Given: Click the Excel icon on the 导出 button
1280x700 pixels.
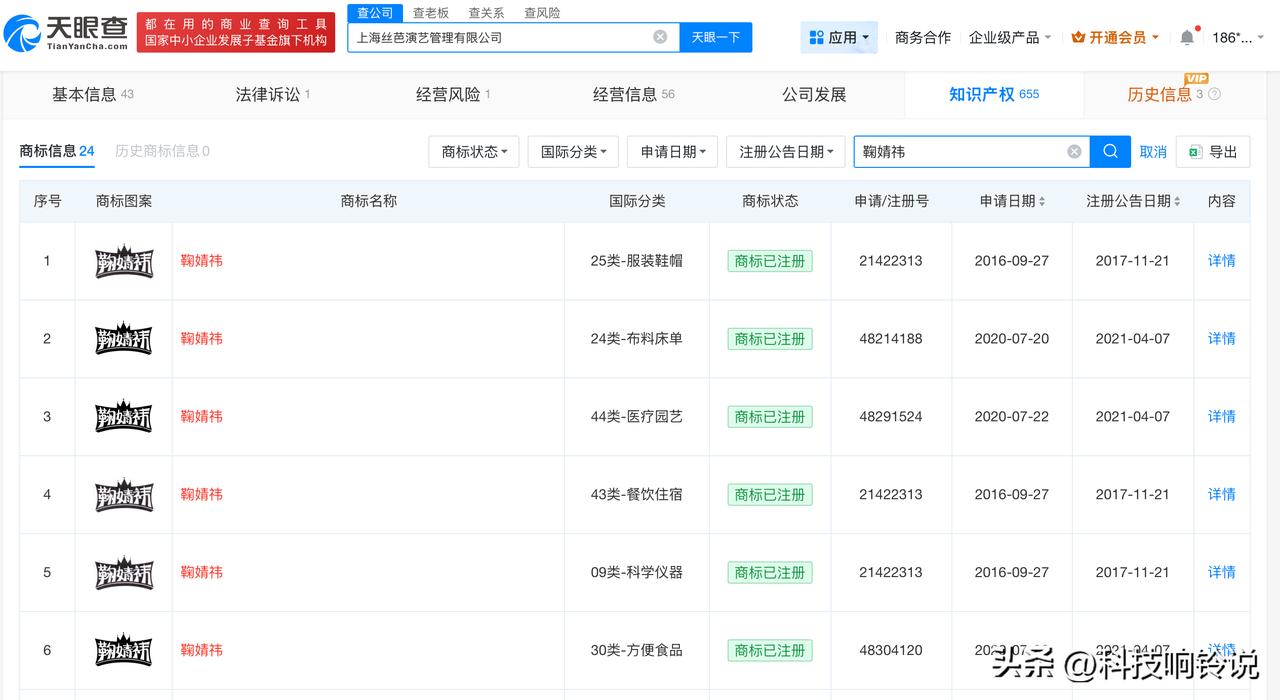Looking at the screenshot, I should (x=1195, y=151).
